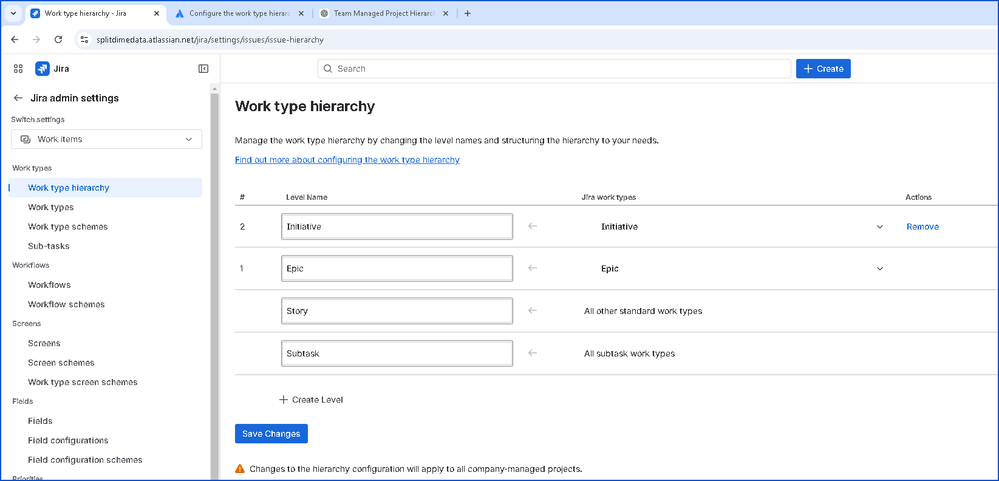This screenshot has height=481, width=999.
Task: Open Workflows in sidebar
Action: 49,285
